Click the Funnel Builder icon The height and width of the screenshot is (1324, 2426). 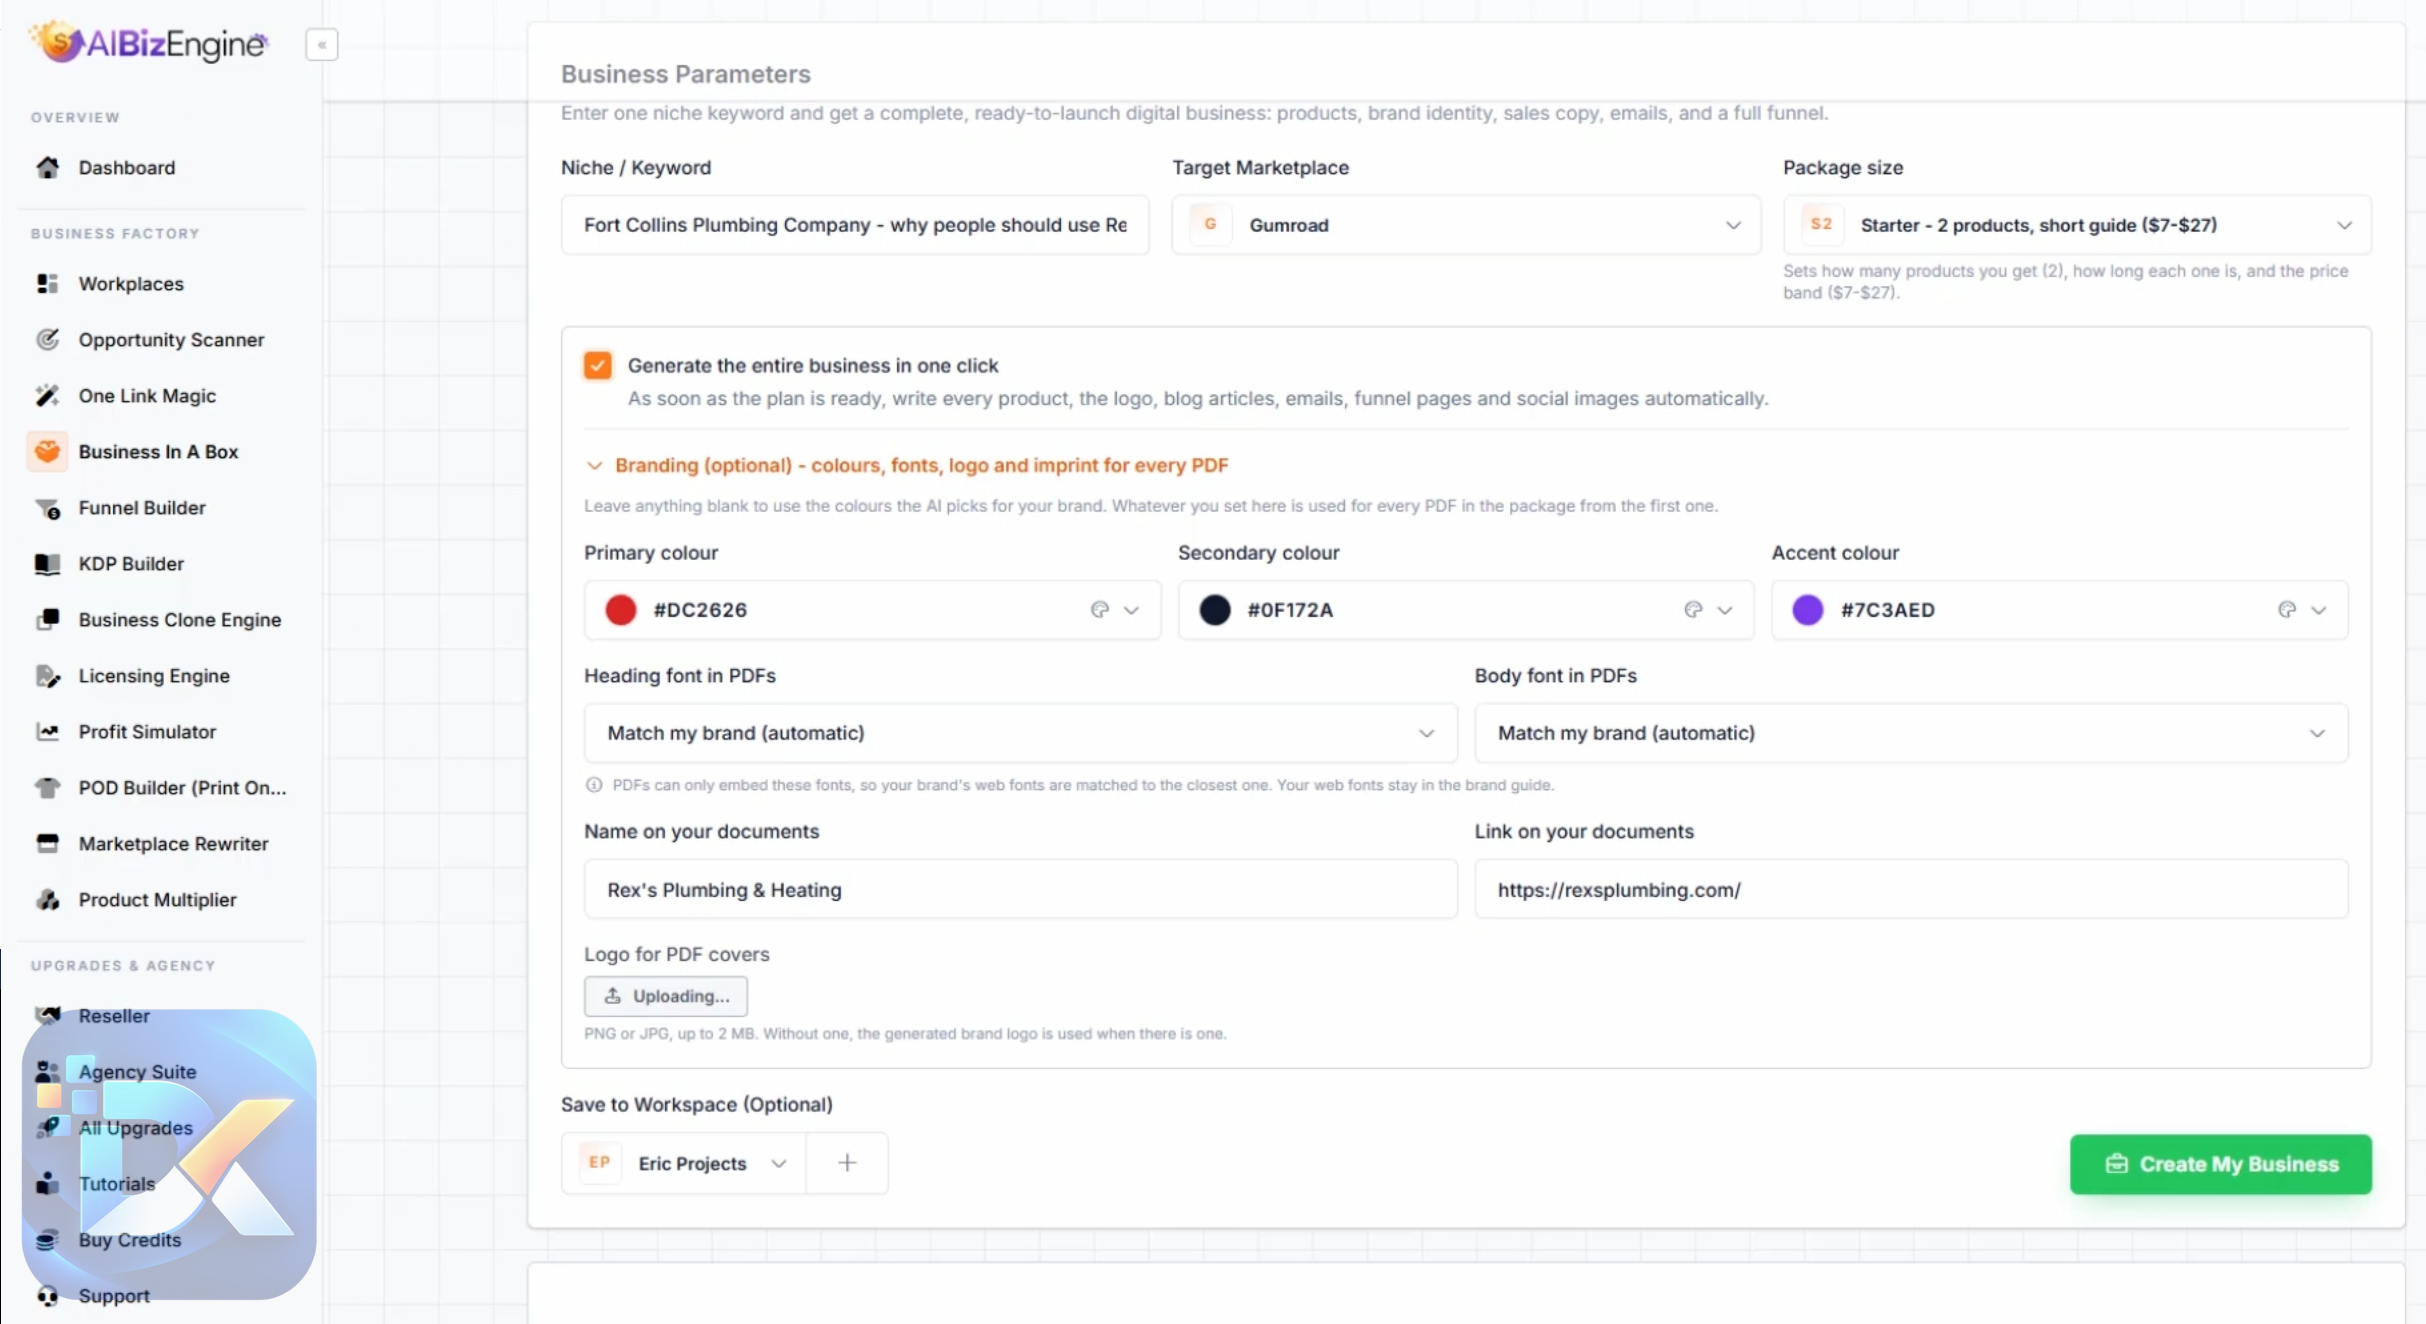48,508
